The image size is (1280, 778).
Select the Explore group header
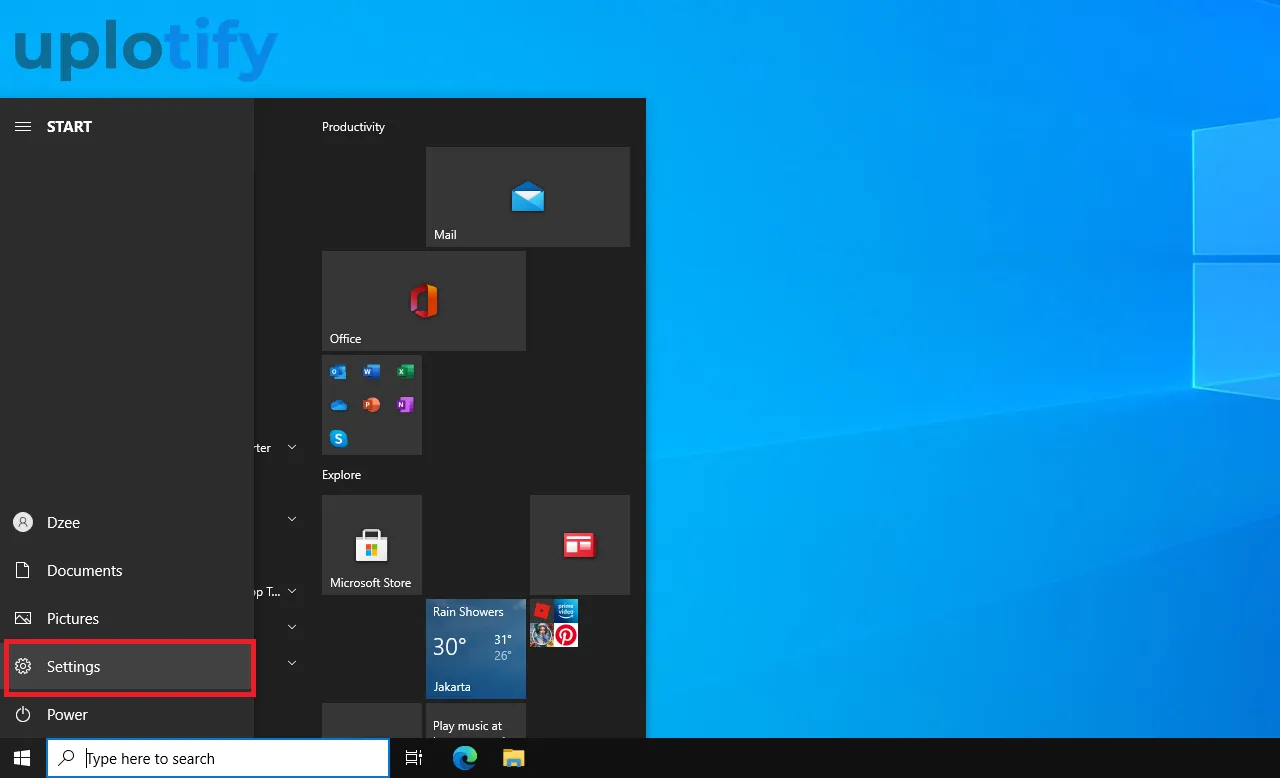[x=341, y=475]
